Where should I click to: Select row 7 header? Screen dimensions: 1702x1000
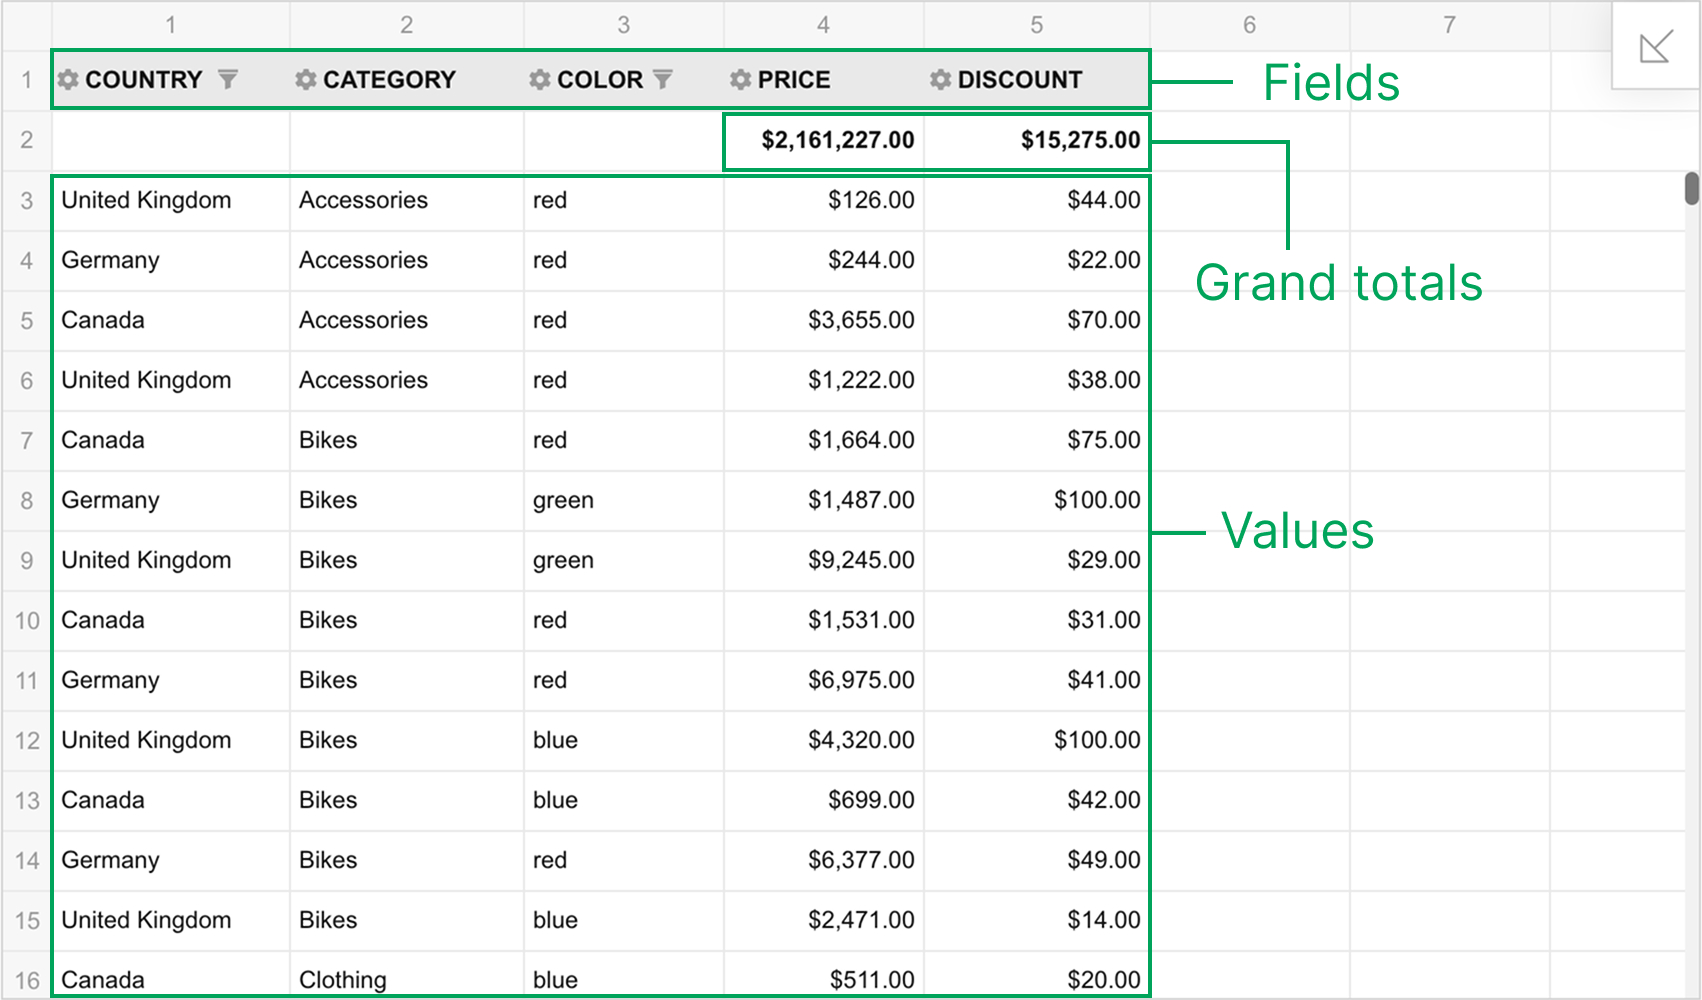(x=26, y=440)
